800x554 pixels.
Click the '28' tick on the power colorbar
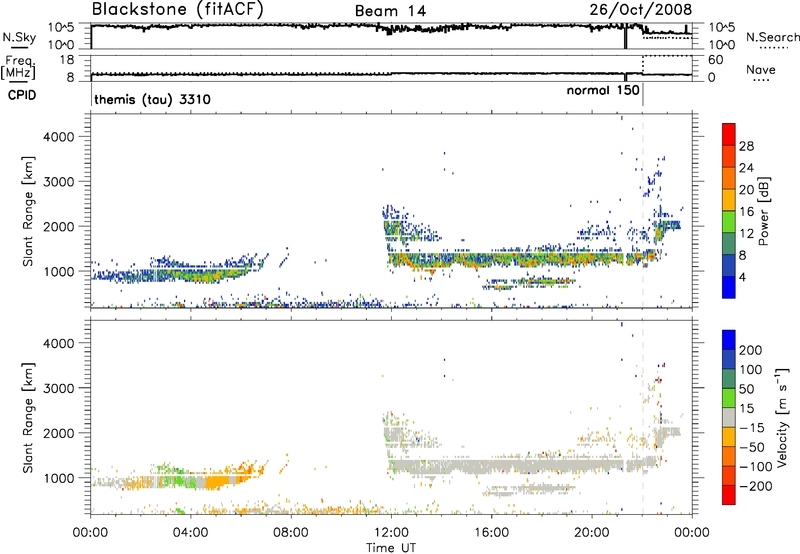click(746, 146)
